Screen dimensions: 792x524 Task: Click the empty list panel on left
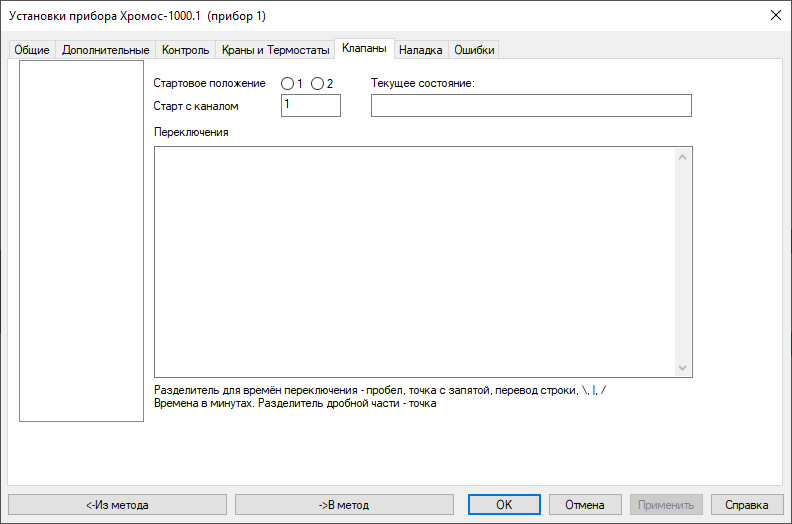81,241
